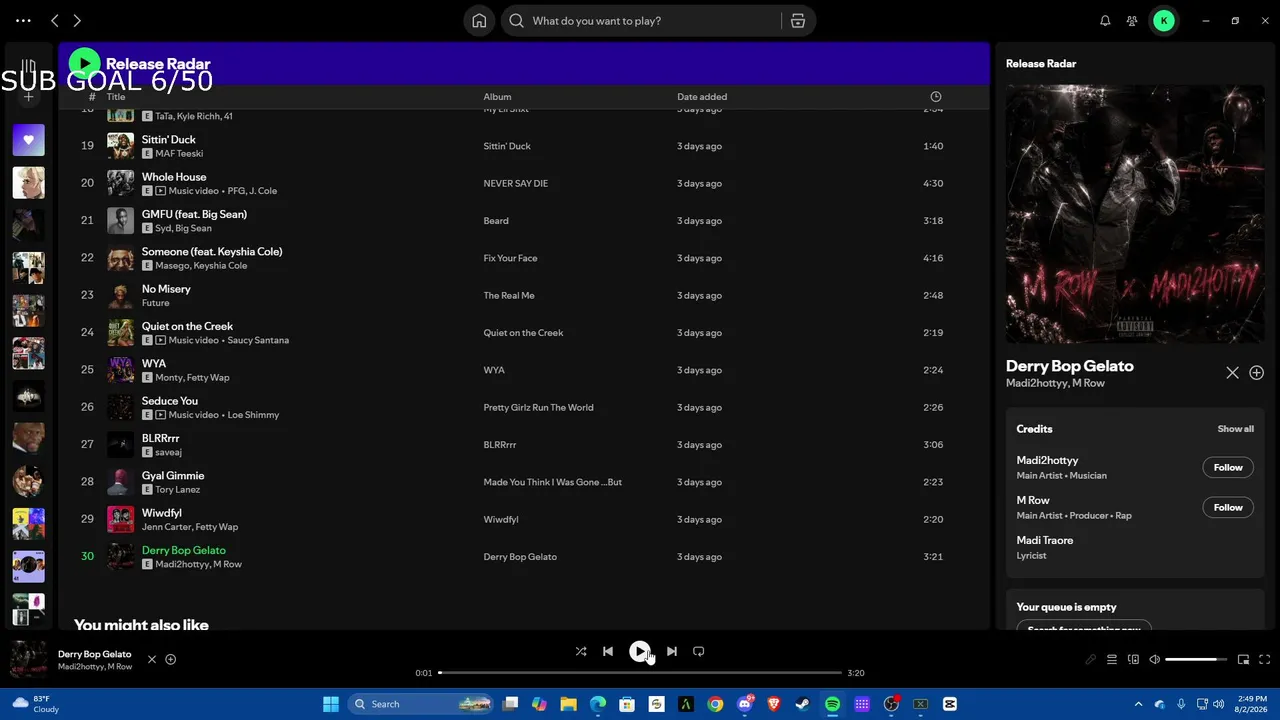Follow M Row
Image resolution: width=1280 pixels, height=720 pixels.
[x=1228, y=508]
